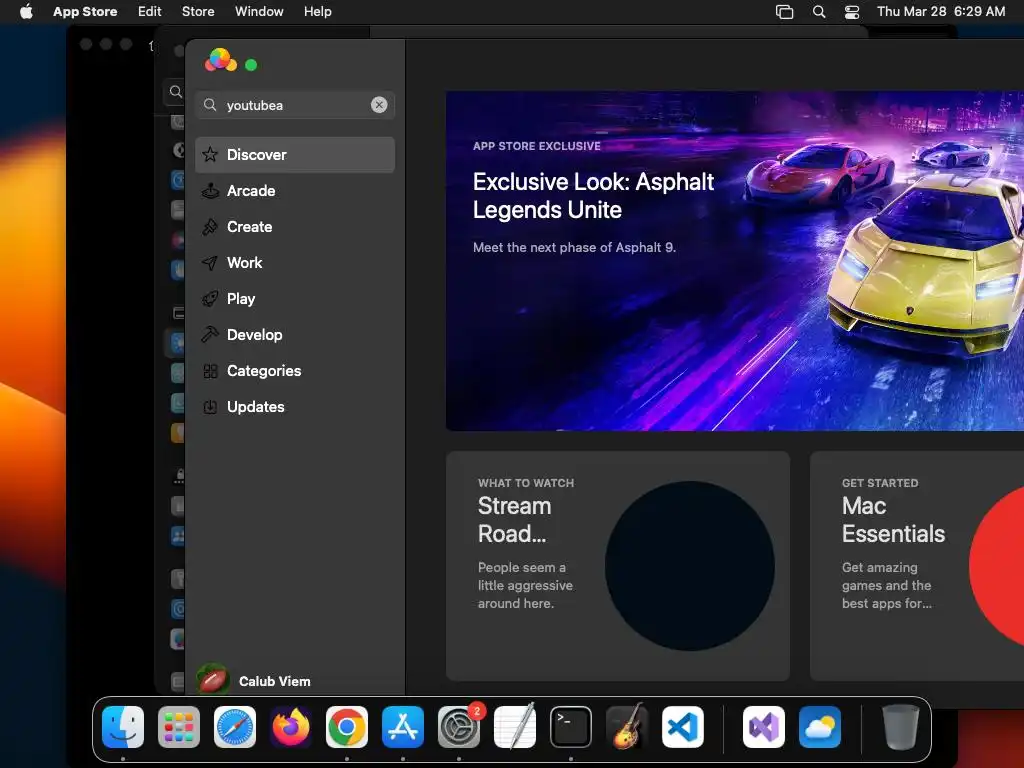Launch GarageBand from the Dock
This screenshot has width=1024, height=768.
click(627, 726)
